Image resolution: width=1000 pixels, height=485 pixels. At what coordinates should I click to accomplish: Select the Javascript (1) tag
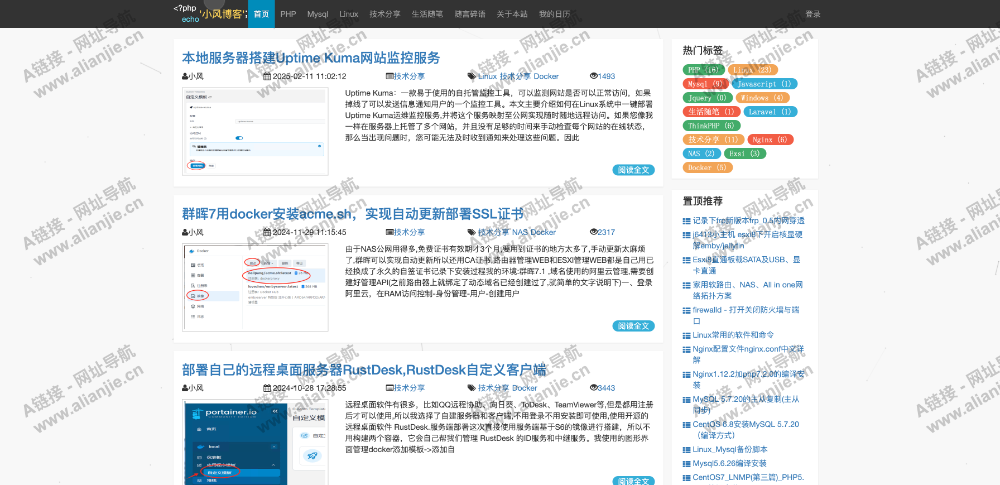764,84
